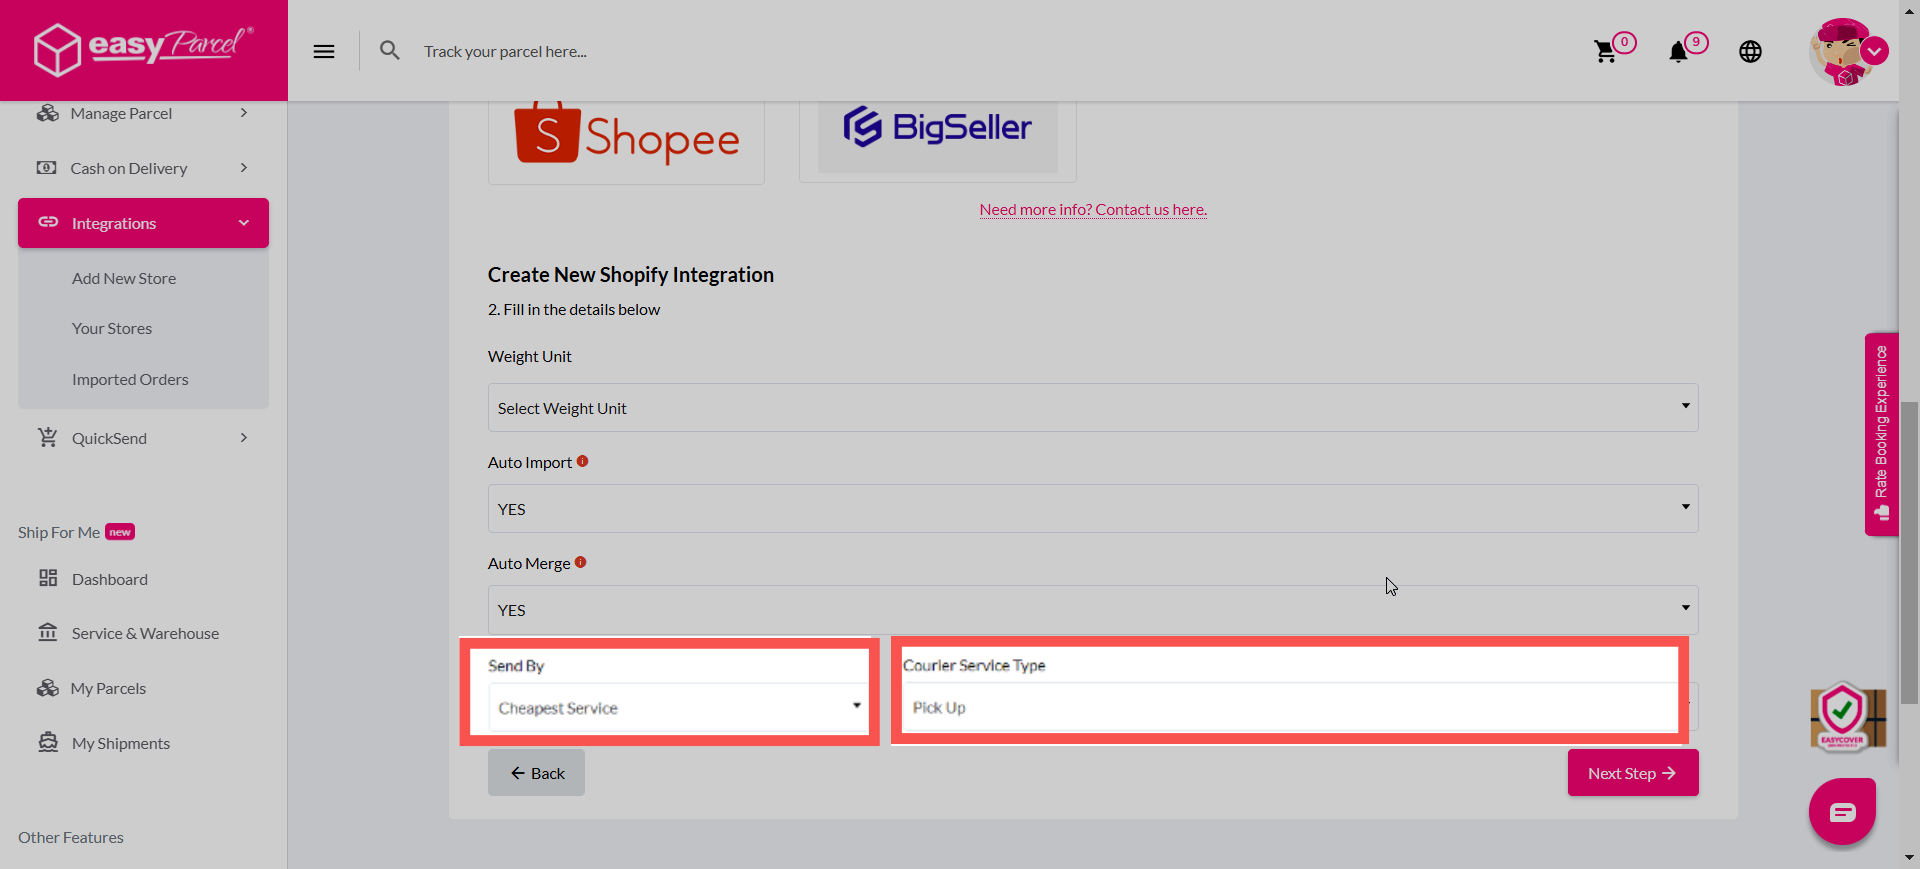Screen dimensions: 1920x869
Task: Open the Auto Import YES dropdown
Action: pos(1093,509)
